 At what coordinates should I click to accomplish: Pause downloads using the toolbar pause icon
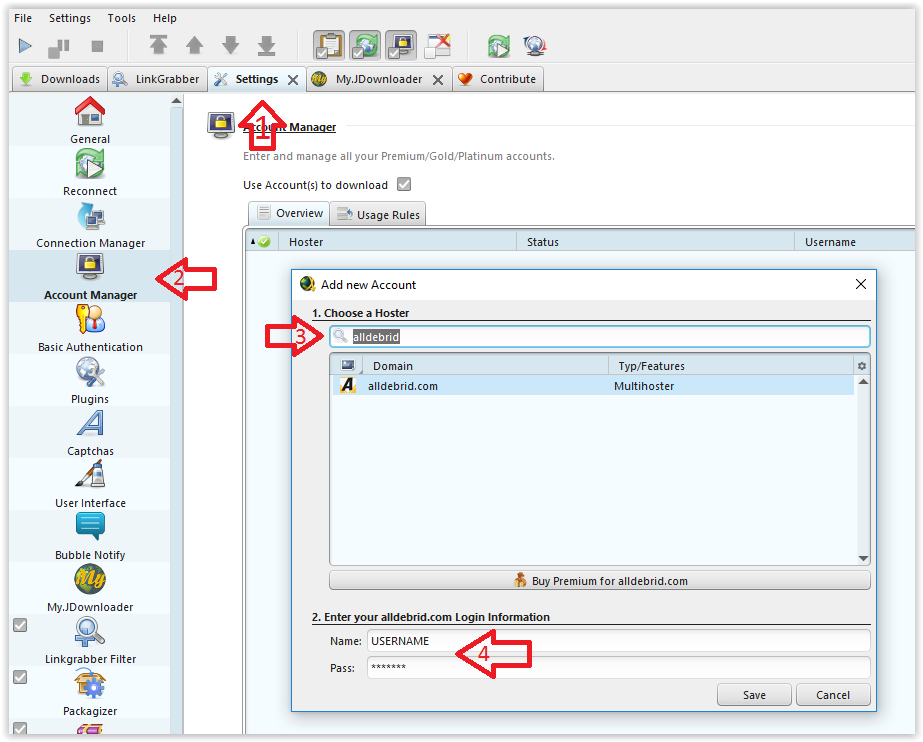click(59, 47)
